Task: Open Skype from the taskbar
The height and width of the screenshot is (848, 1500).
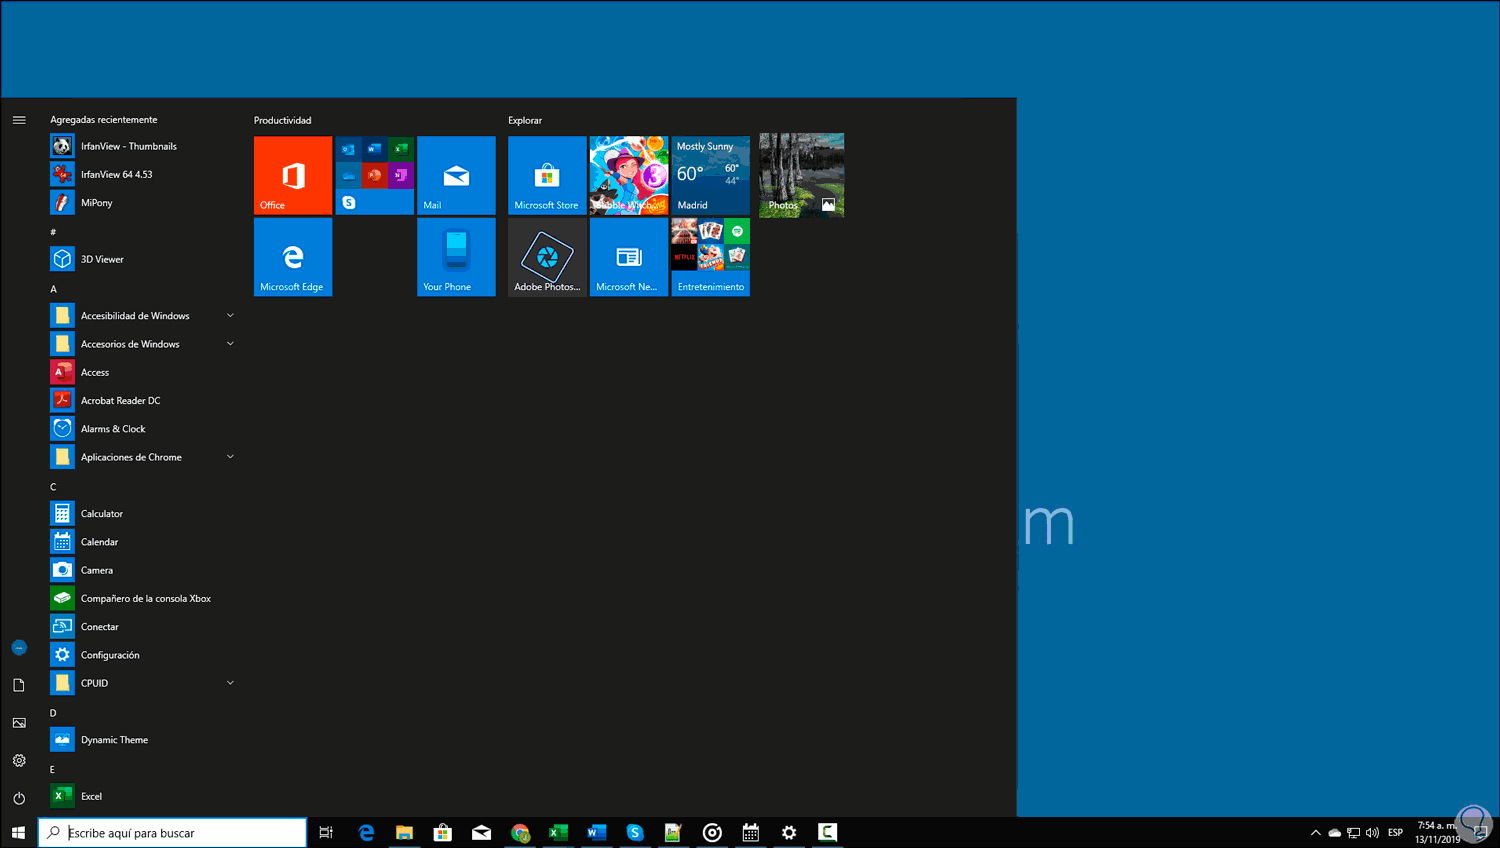Action: [635, 832]
